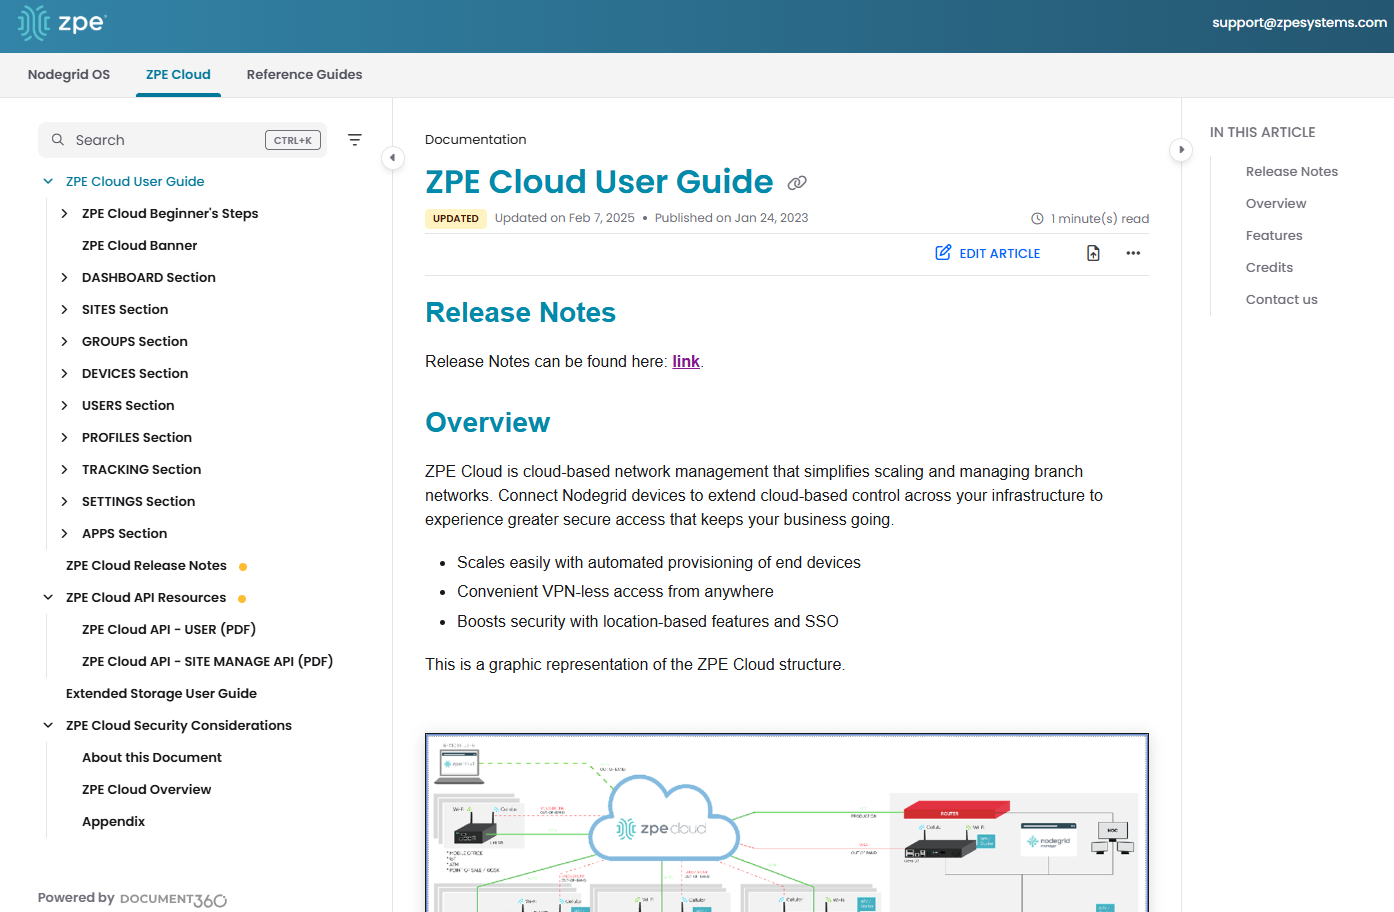Viewport: 1394px width, 912px height.
Task: Collapse the left sidebar arrow button
Action: pyautogui.click(x=393, y=157)
